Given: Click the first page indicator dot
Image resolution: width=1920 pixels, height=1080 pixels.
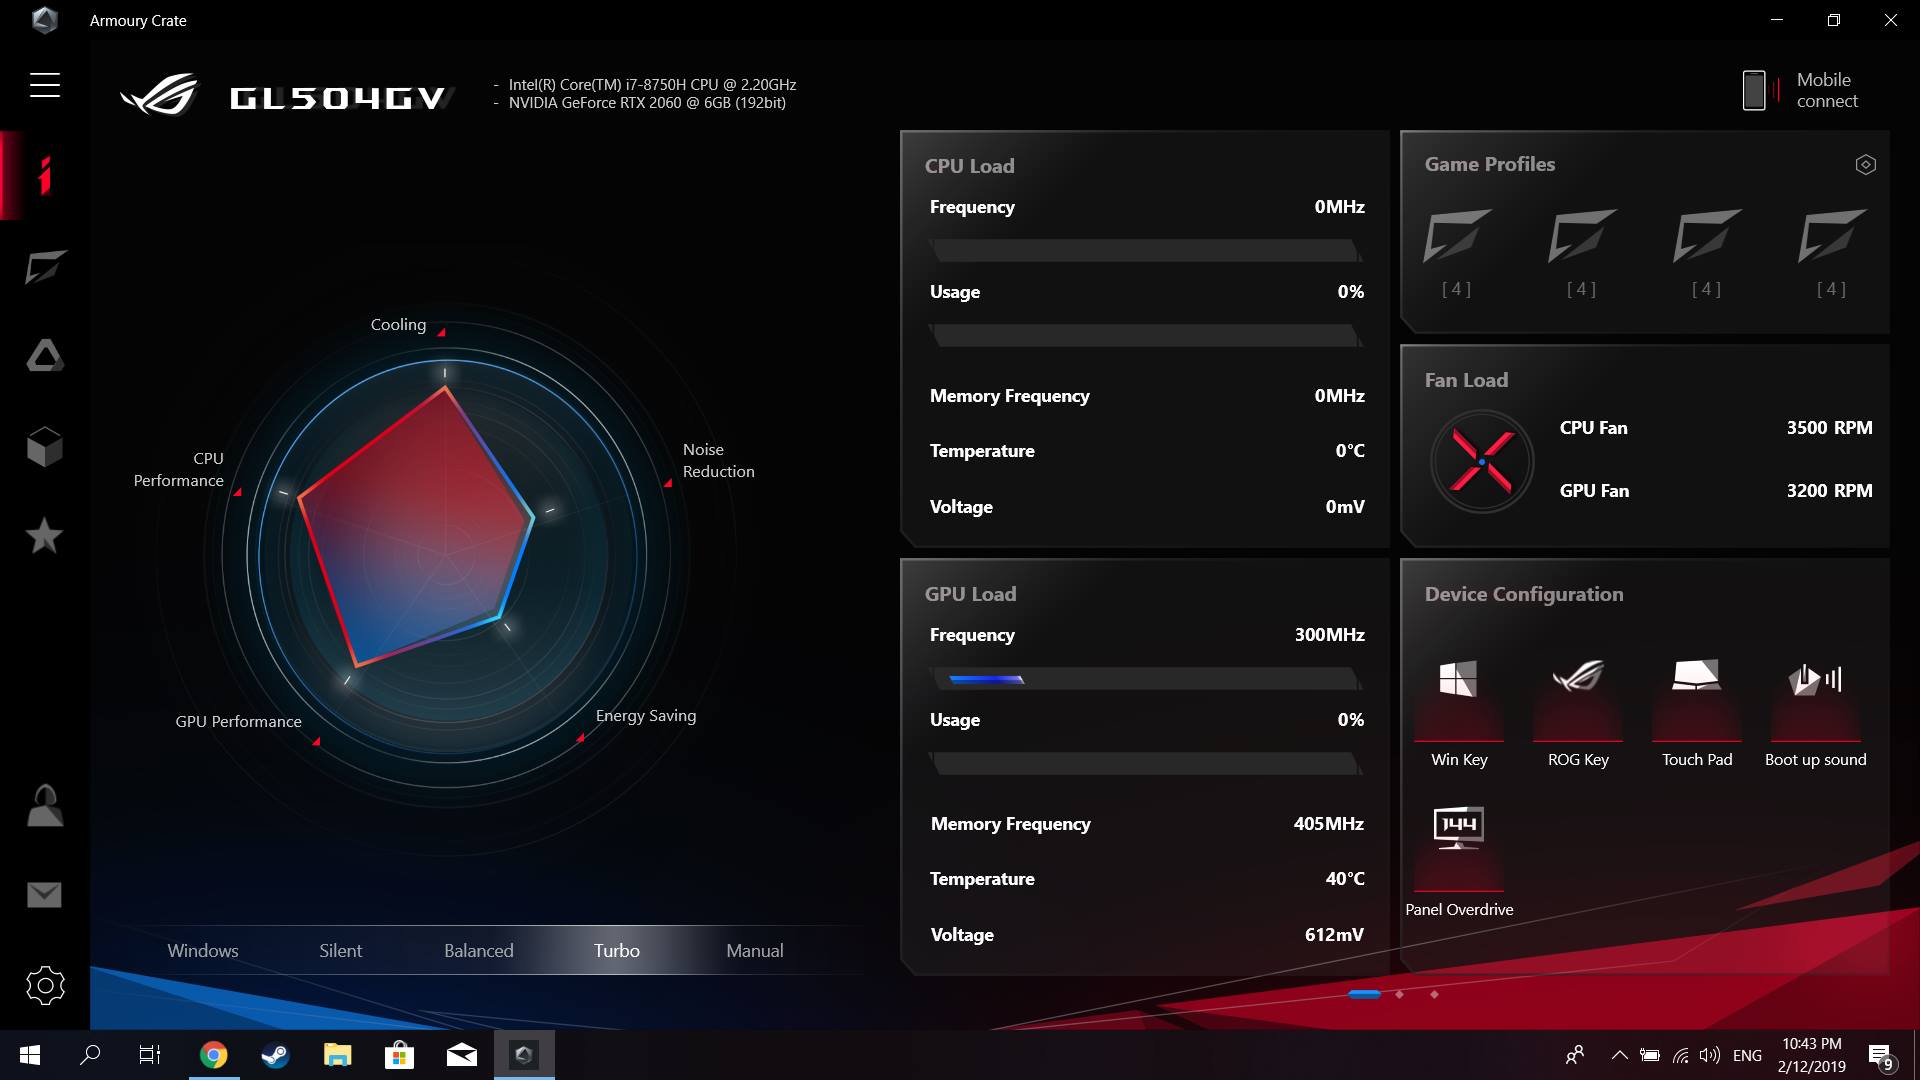Looking at the screenshot, I should tap(1364, 994).
